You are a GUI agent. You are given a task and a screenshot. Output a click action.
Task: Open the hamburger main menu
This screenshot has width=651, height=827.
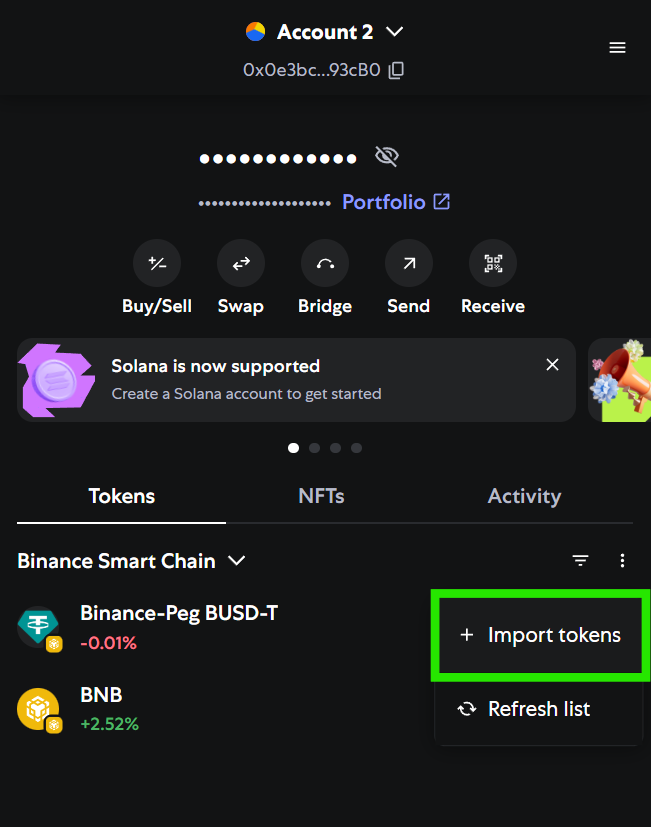618,48
